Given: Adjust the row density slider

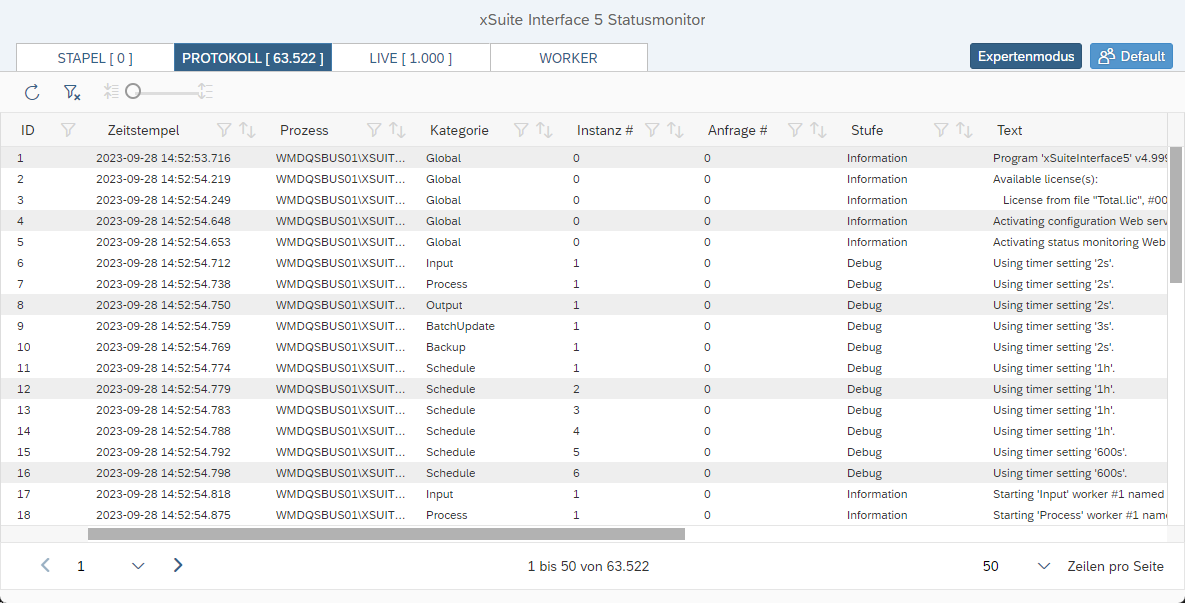Looking at the screenshot, I should point(133,91).
